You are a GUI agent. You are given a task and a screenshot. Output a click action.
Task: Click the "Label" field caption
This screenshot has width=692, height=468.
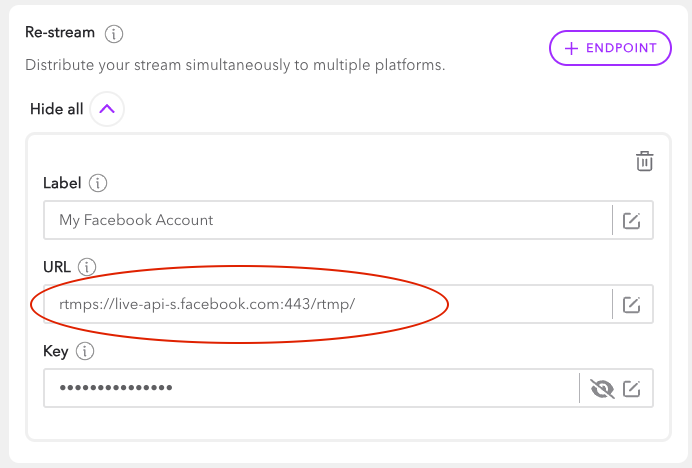click(x=62, y=183)
